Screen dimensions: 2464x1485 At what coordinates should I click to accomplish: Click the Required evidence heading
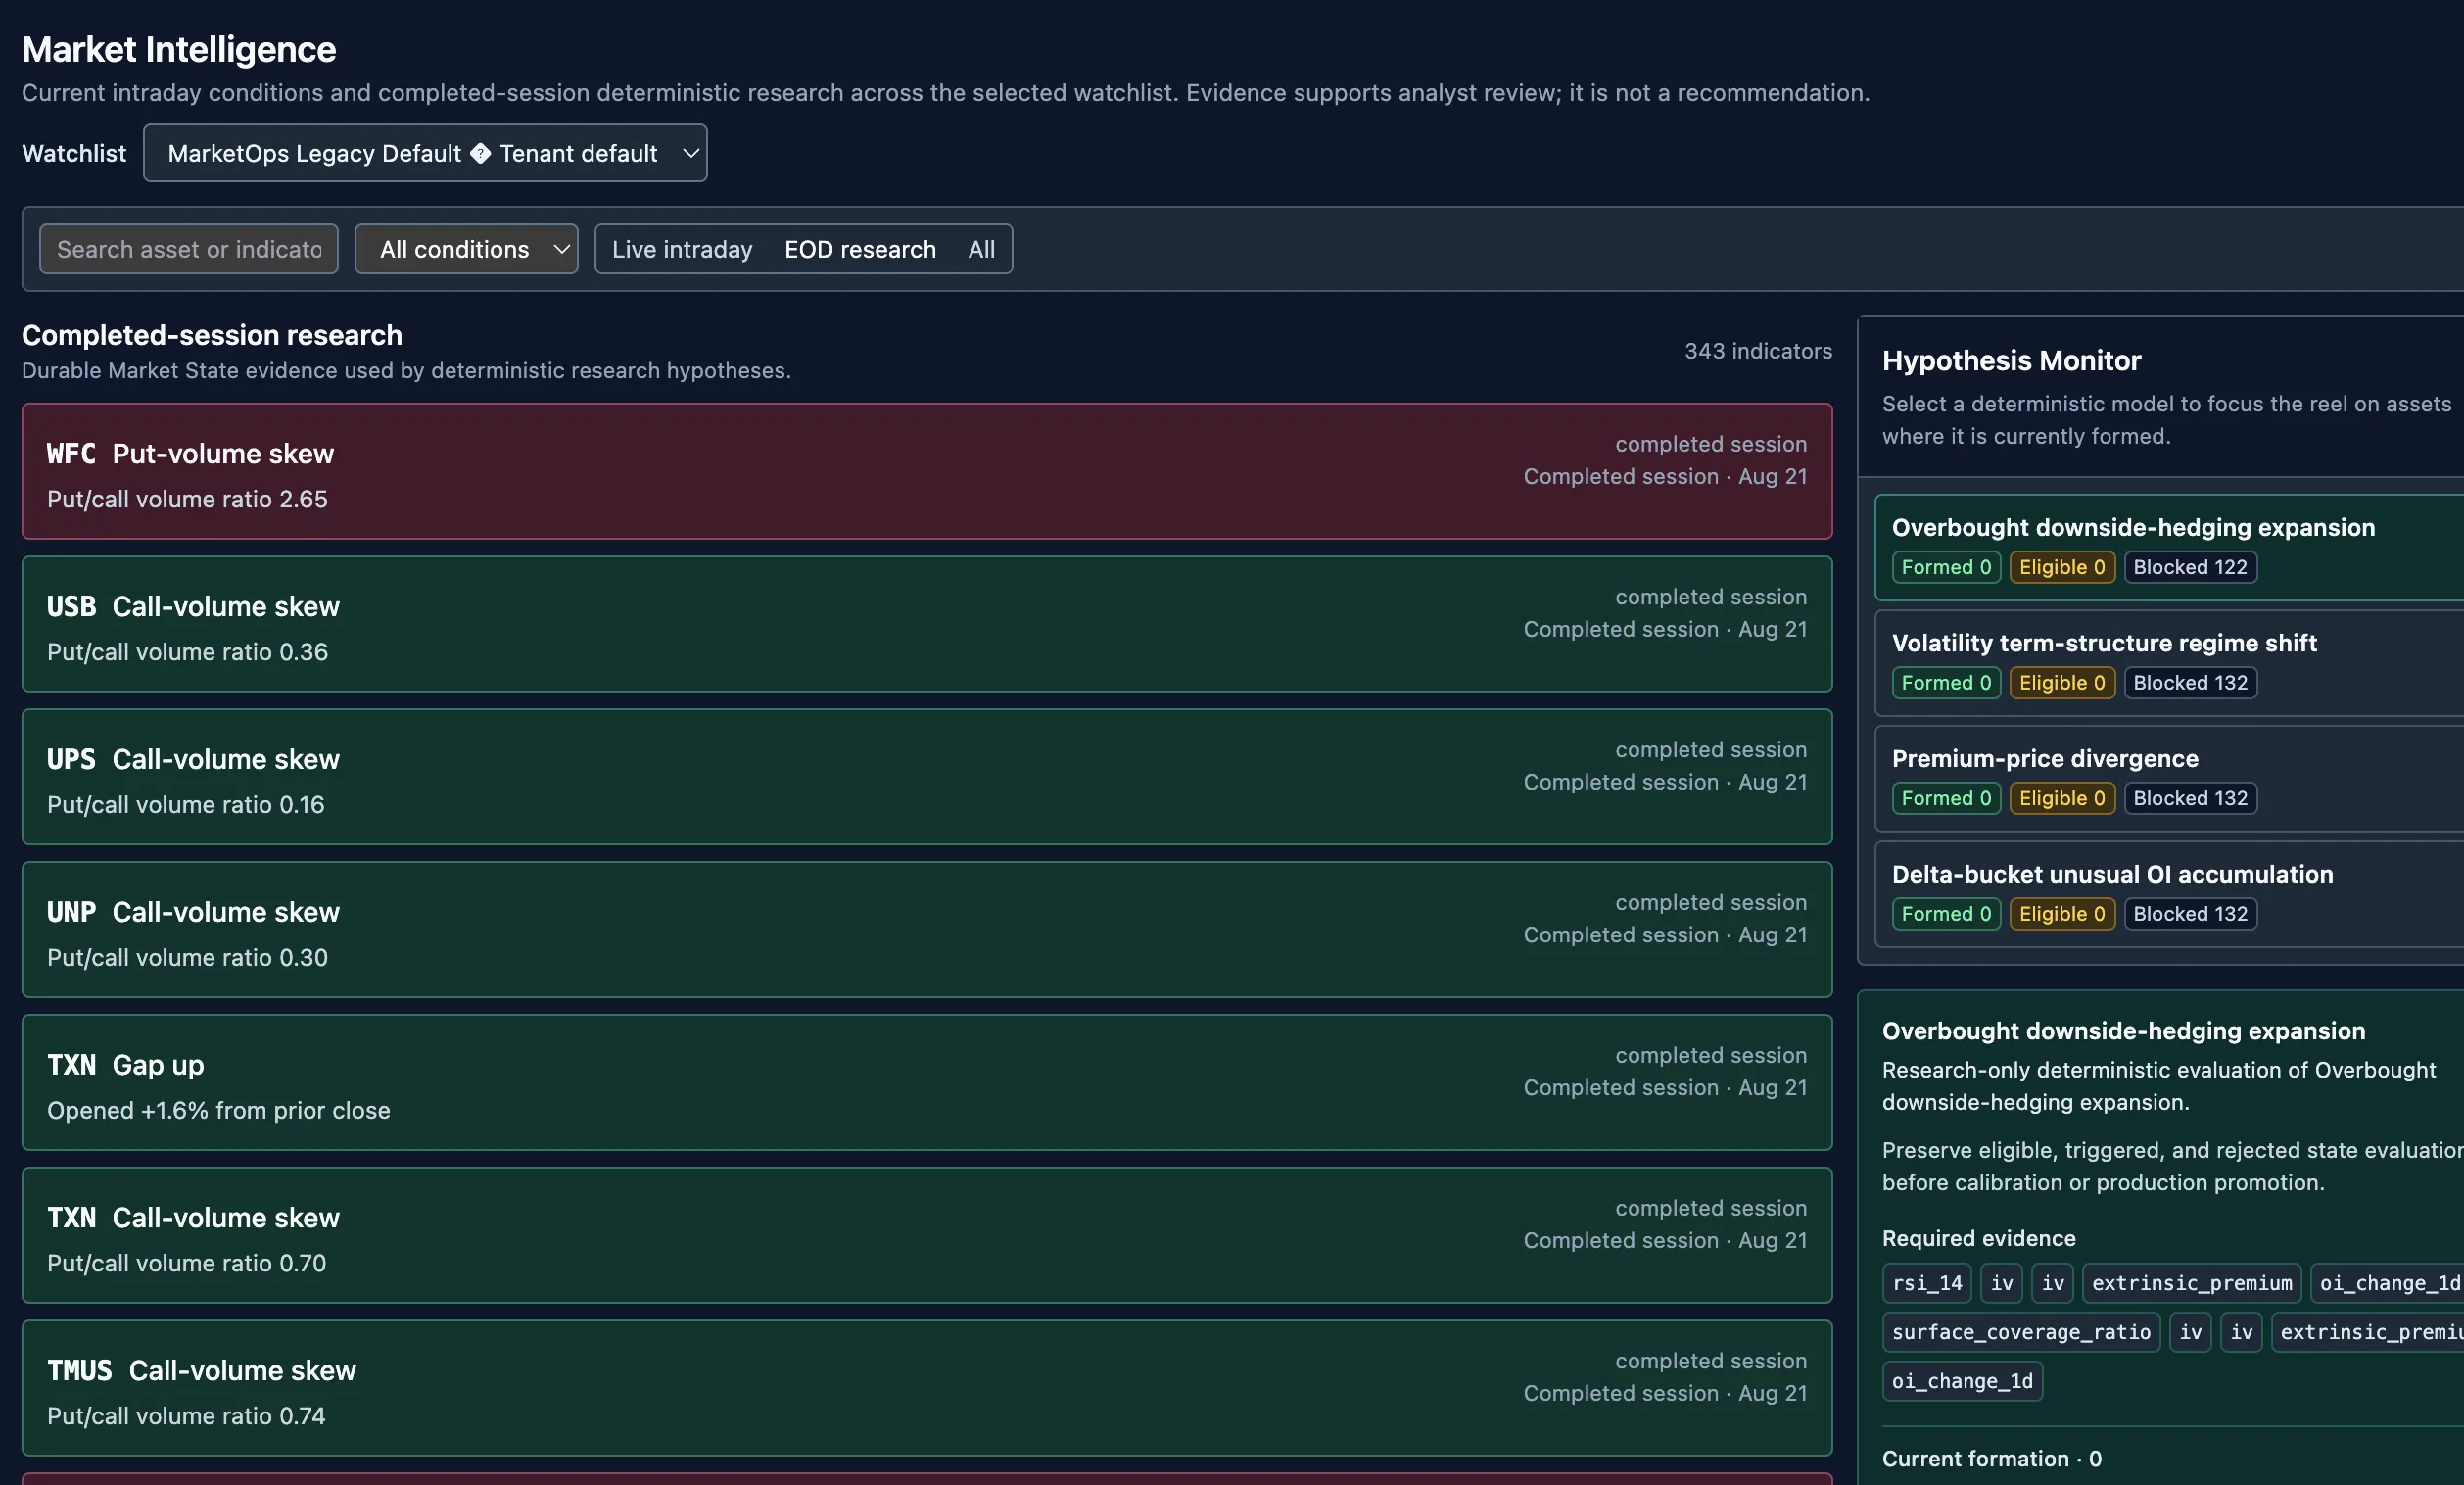click(1979, 1239)
